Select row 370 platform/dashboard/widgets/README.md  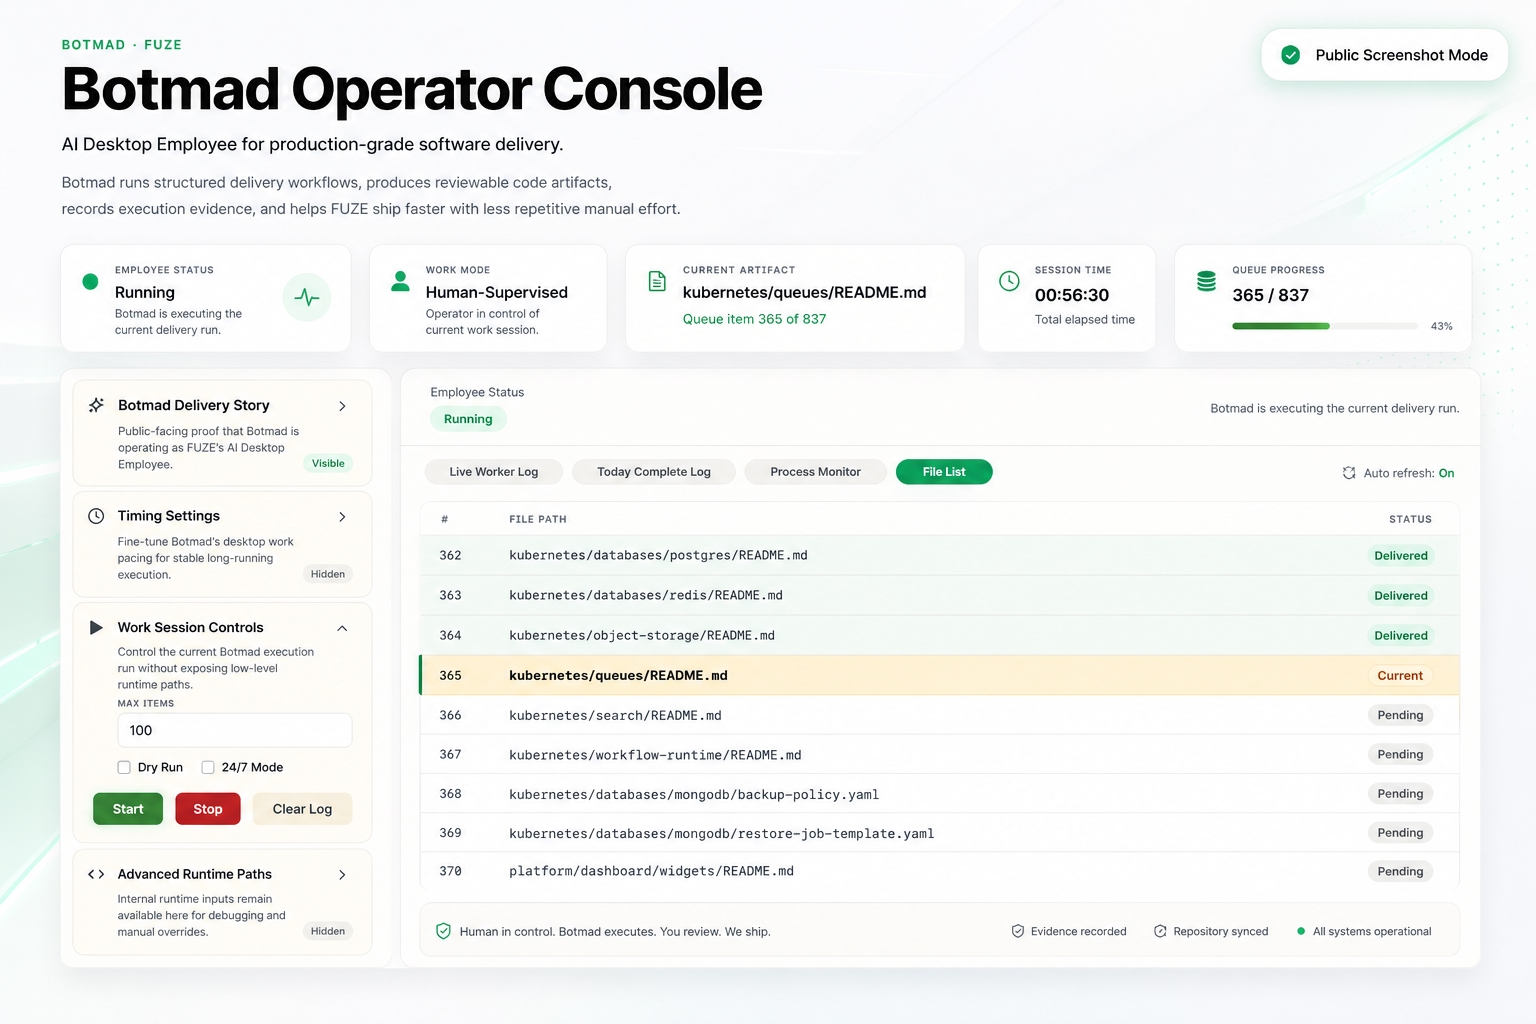point(940,871)
